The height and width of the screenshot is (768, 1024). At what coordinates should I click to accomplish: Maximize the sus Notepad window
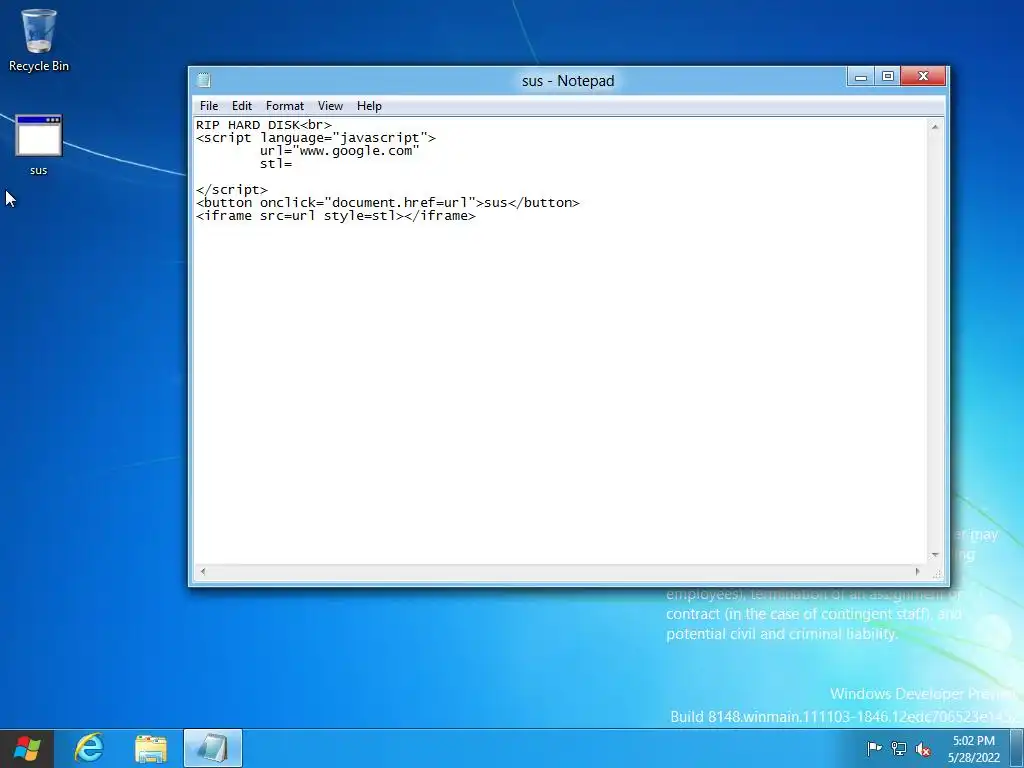coord(888,76)
